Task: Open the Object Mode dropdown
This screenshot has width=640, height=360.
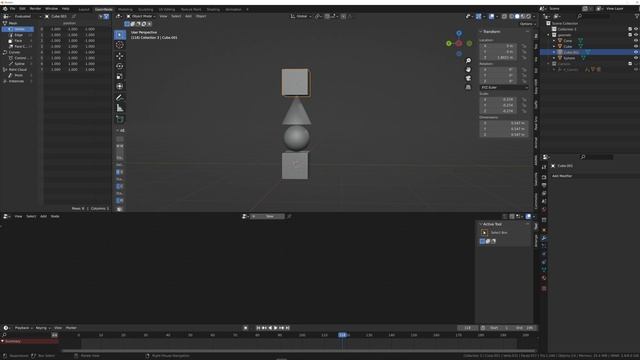Action: tap(141, 16)
